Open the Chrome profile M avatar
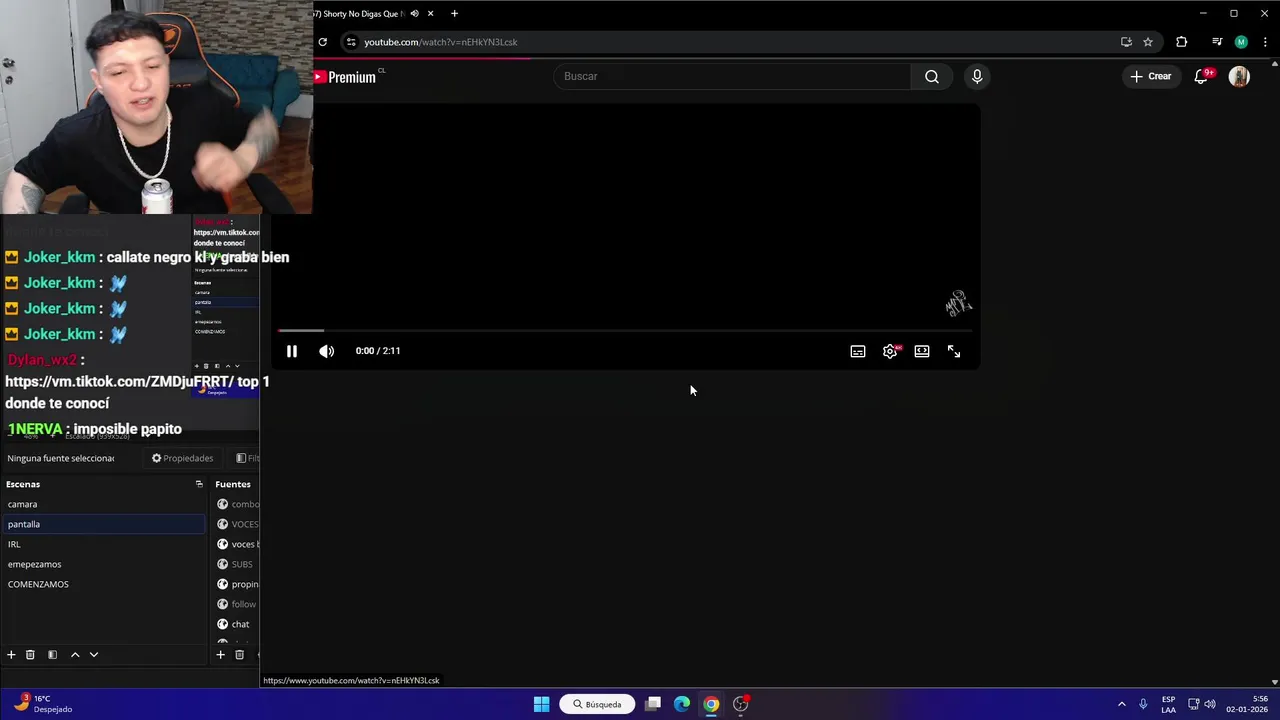Viewport: 1280px width, 720px height. (x=1241, y=42)
